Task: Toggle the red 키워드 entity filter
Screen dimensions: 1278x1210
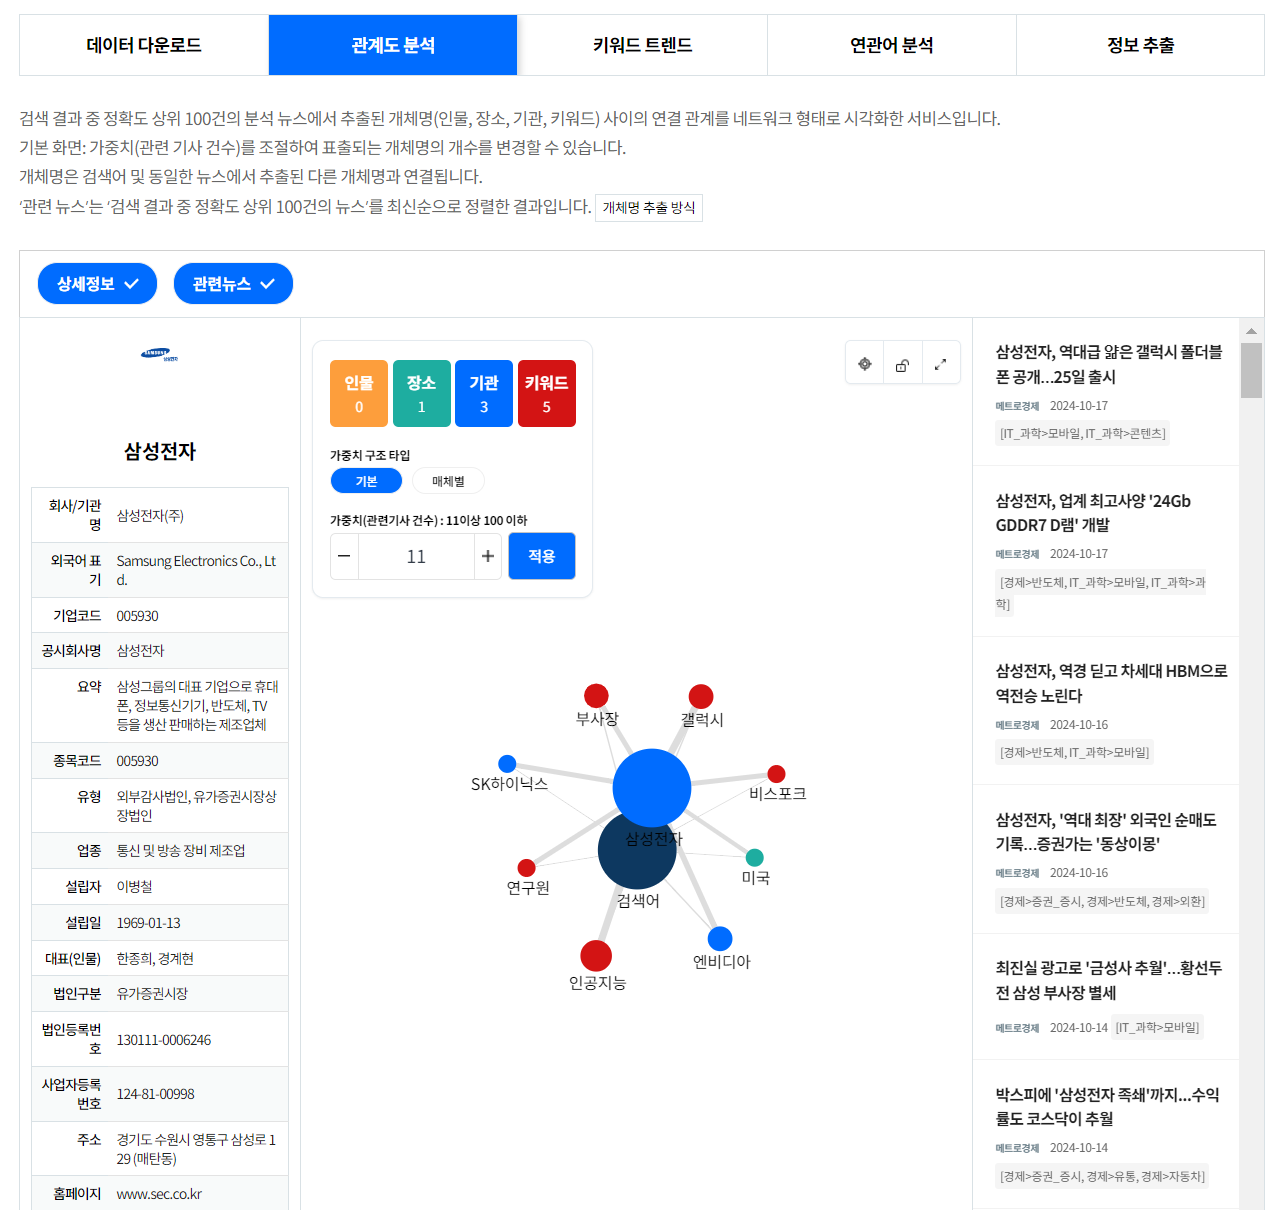Action: [x=546, y=393]
